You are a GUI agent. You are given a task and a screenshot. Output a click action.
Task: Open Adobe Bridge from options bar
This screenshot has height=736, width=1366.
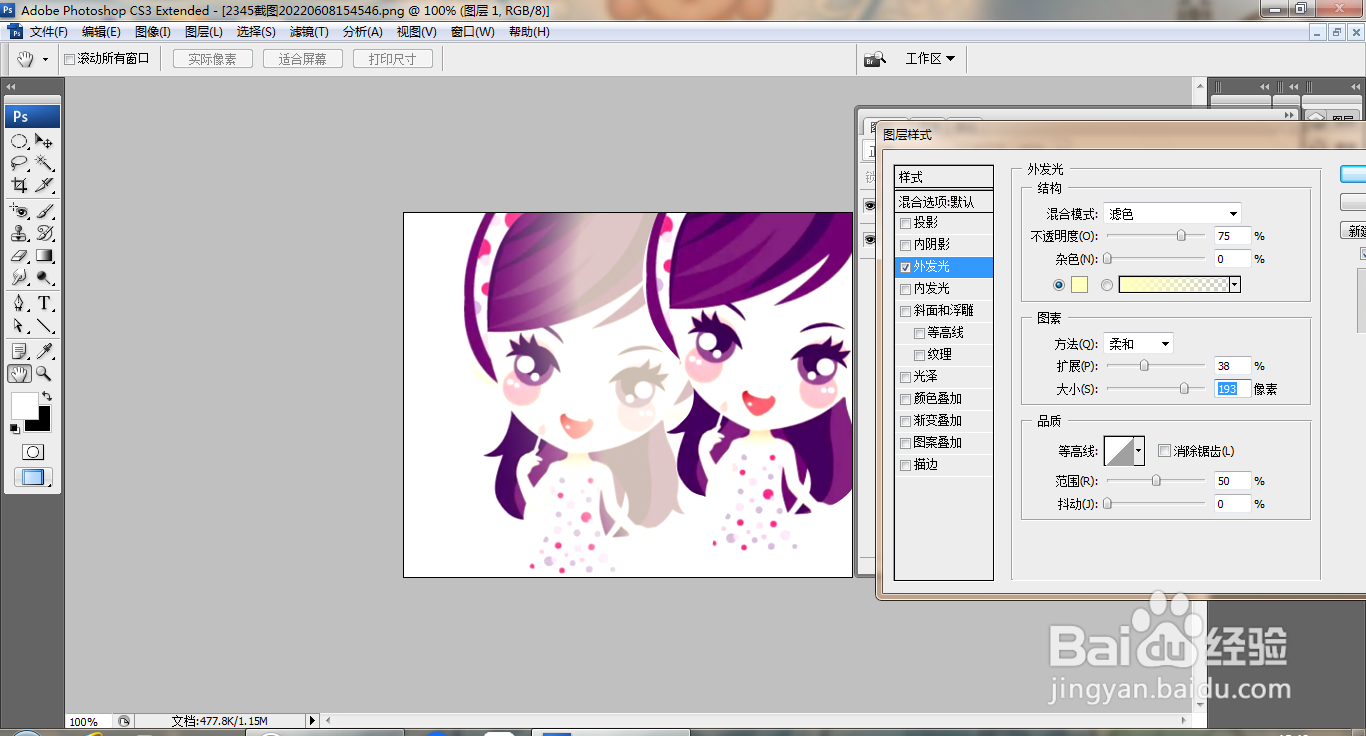tap(875, 59)
